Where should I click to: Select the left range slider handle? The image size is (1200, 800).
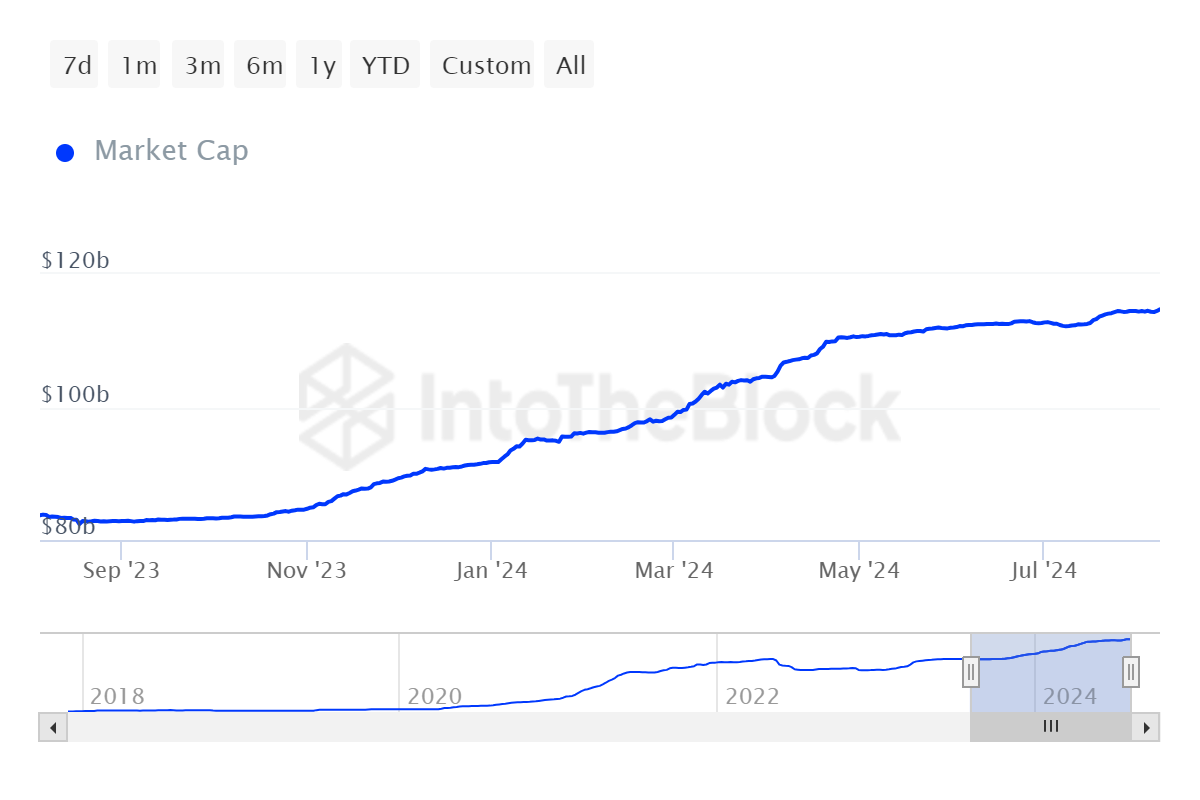tap(971, 673)
